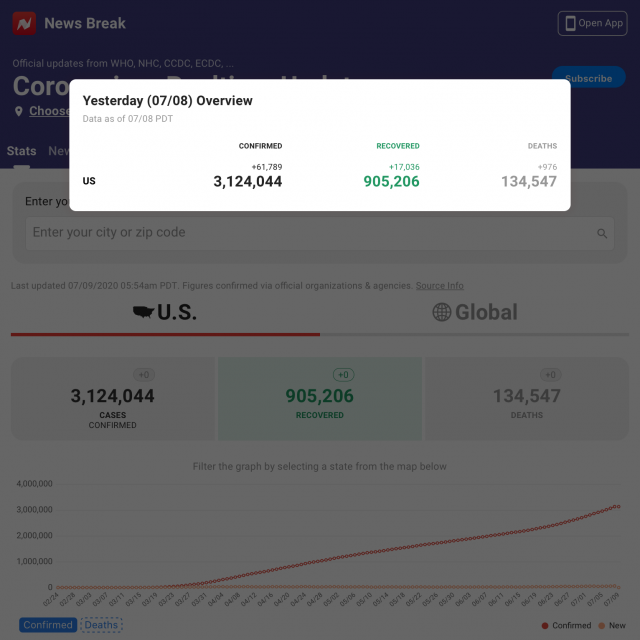Click the U.S. map silhouette icon

tap(143, 312)
